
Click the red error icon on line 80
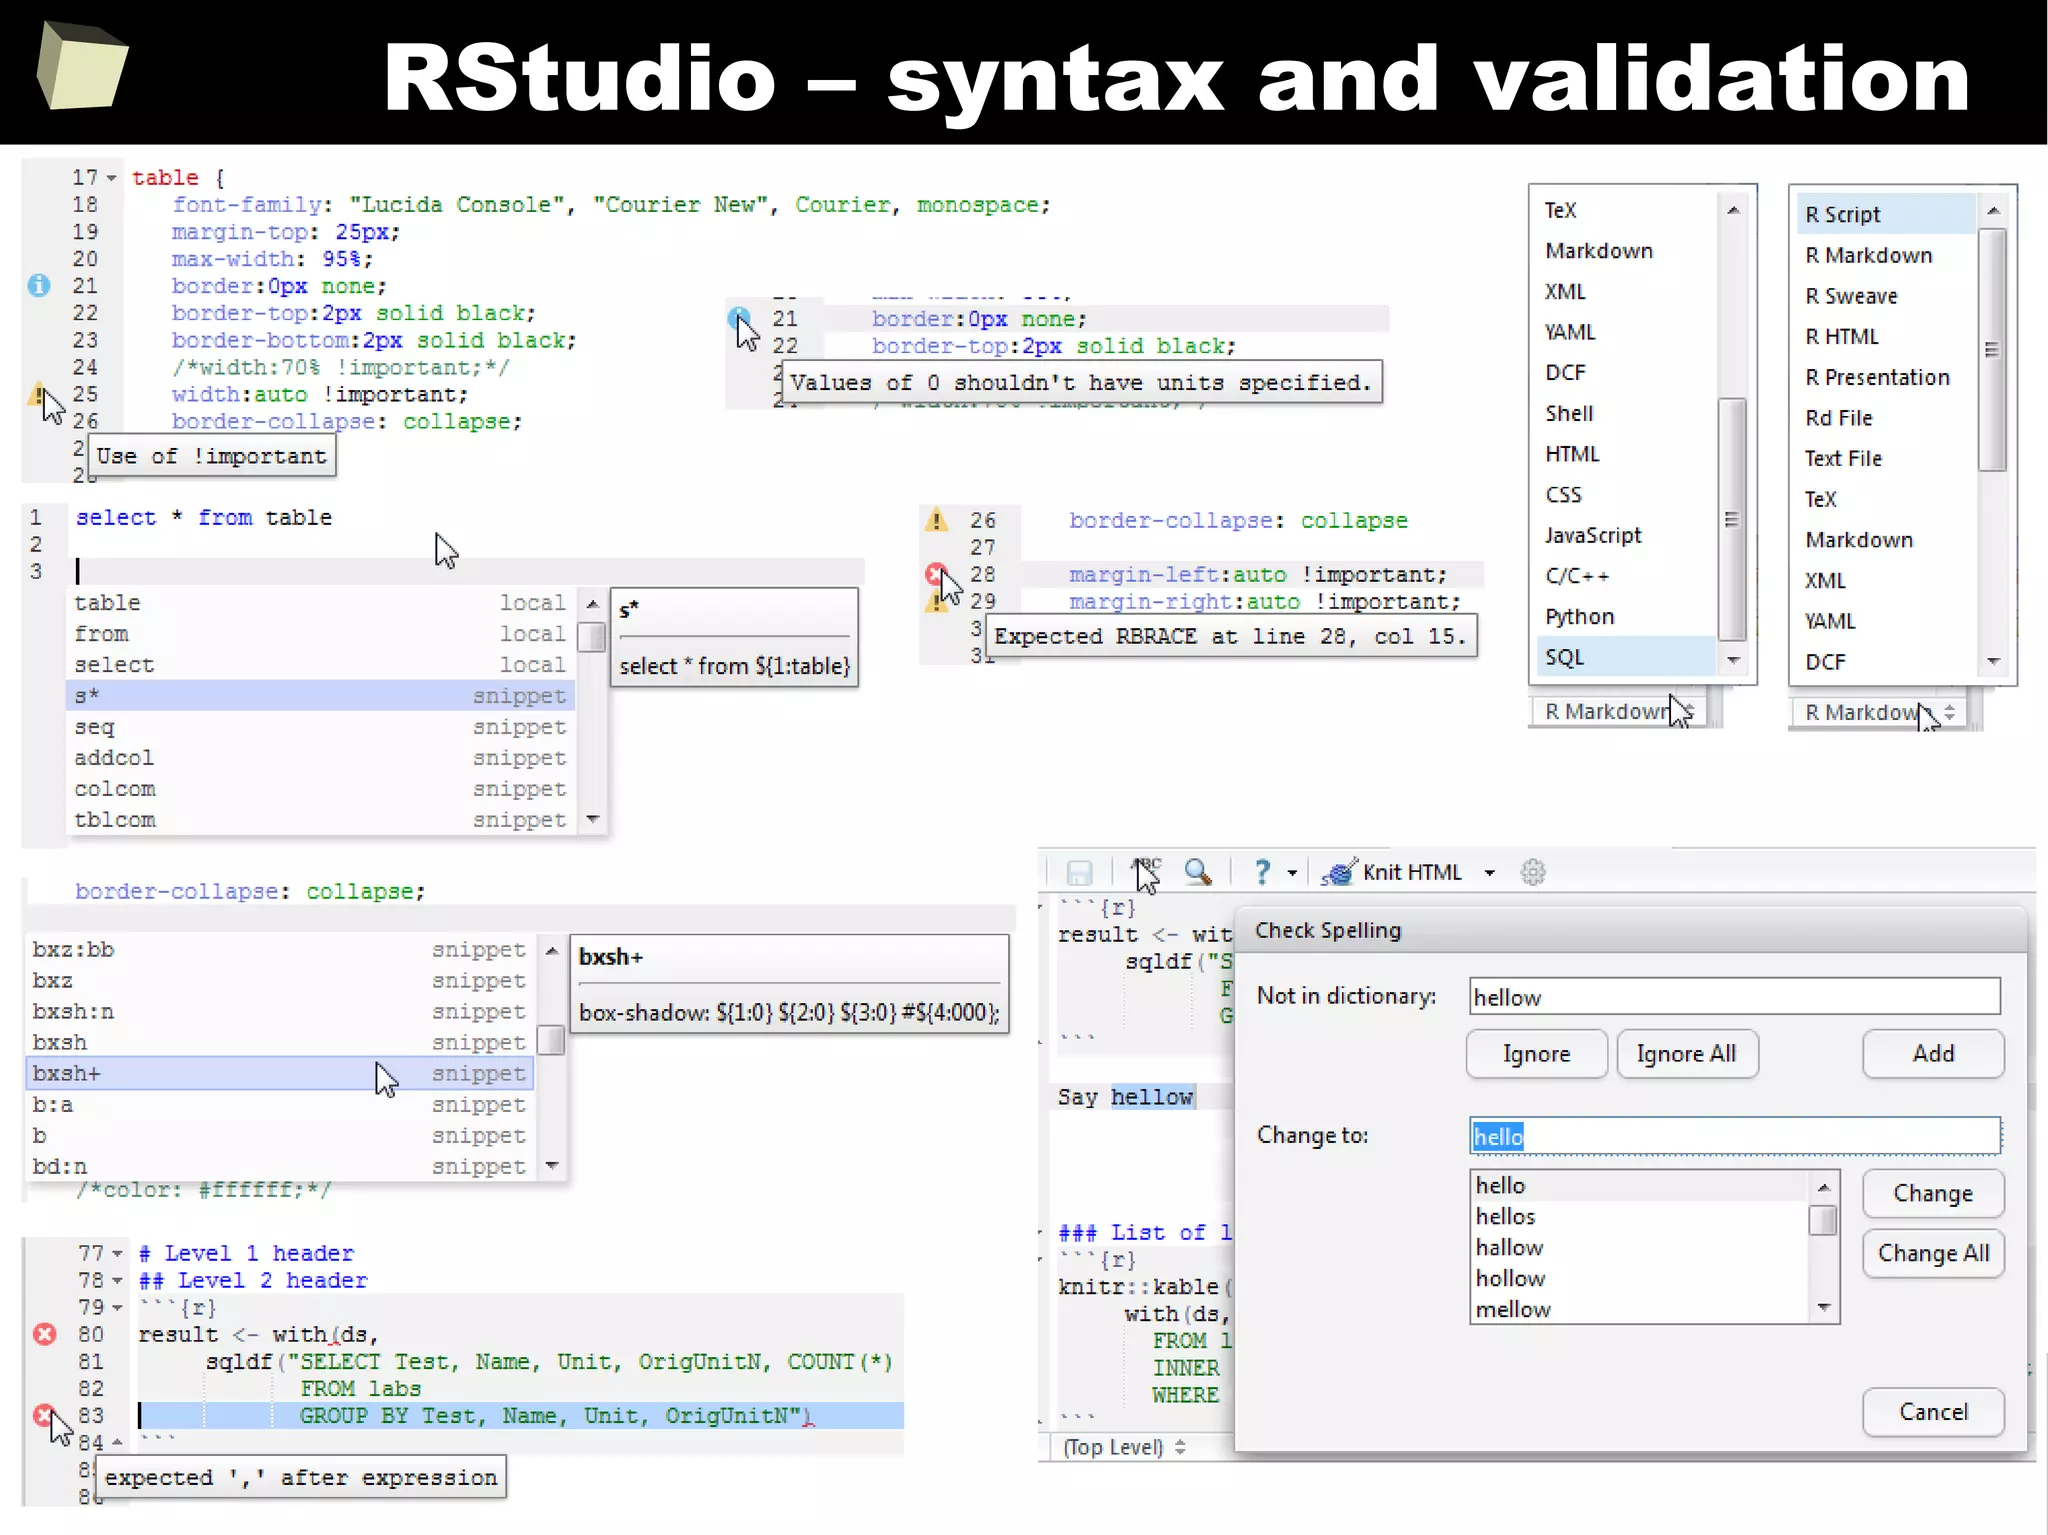tap(45, 1334)
